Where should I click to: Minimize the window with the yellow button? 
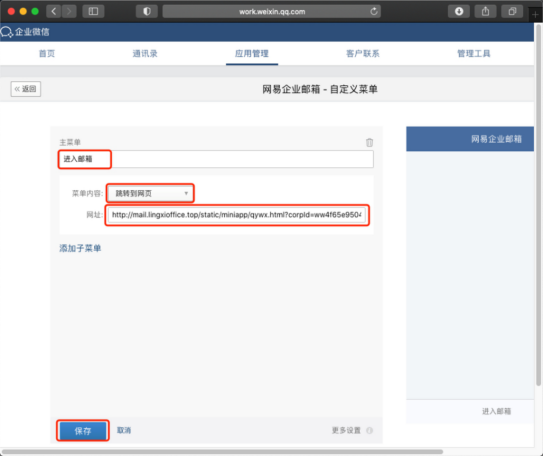tap(23, 11)
